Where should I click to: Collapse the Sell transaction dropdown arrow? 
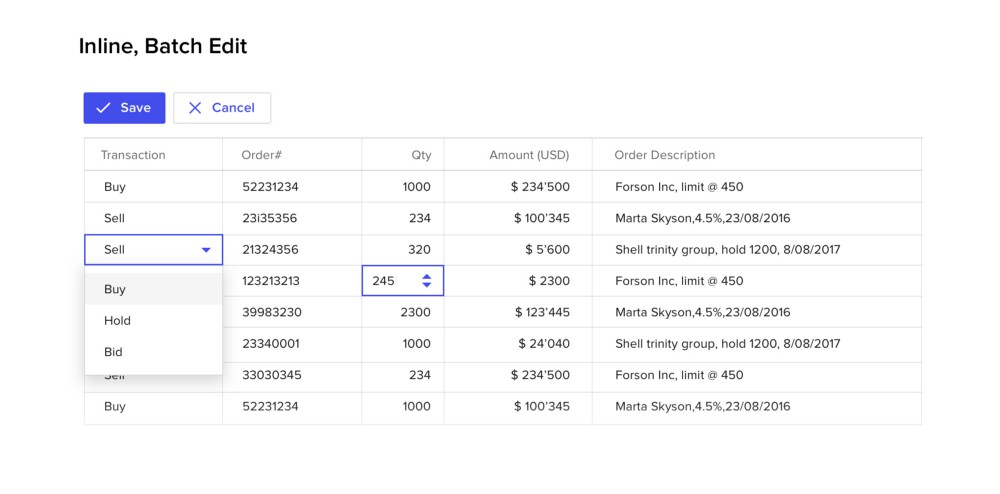[206, 250]
